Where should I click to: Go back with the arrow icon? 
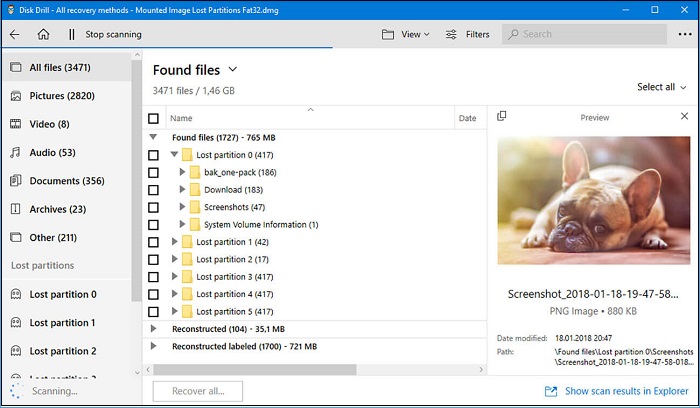pos(15,34)
